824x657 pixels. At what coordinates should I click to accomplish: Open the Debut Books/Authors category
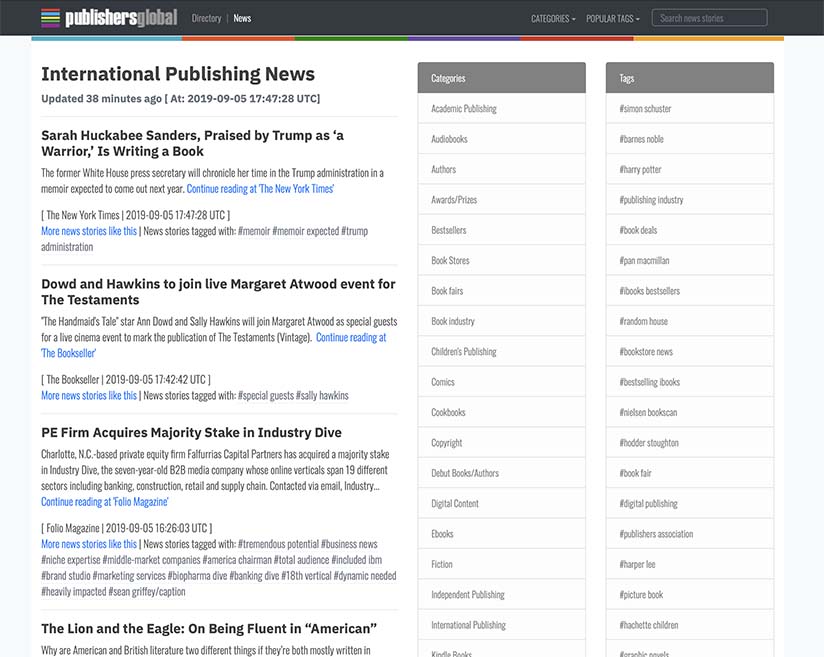[x=501, y=473]
